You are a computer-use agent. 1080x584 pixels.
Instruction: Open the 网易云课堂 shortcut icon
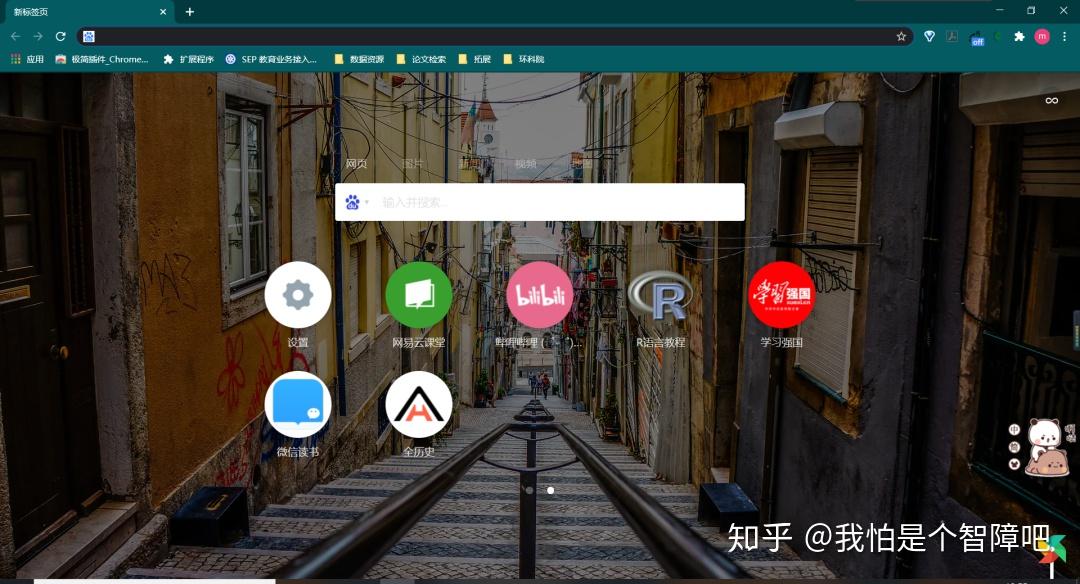419,295
